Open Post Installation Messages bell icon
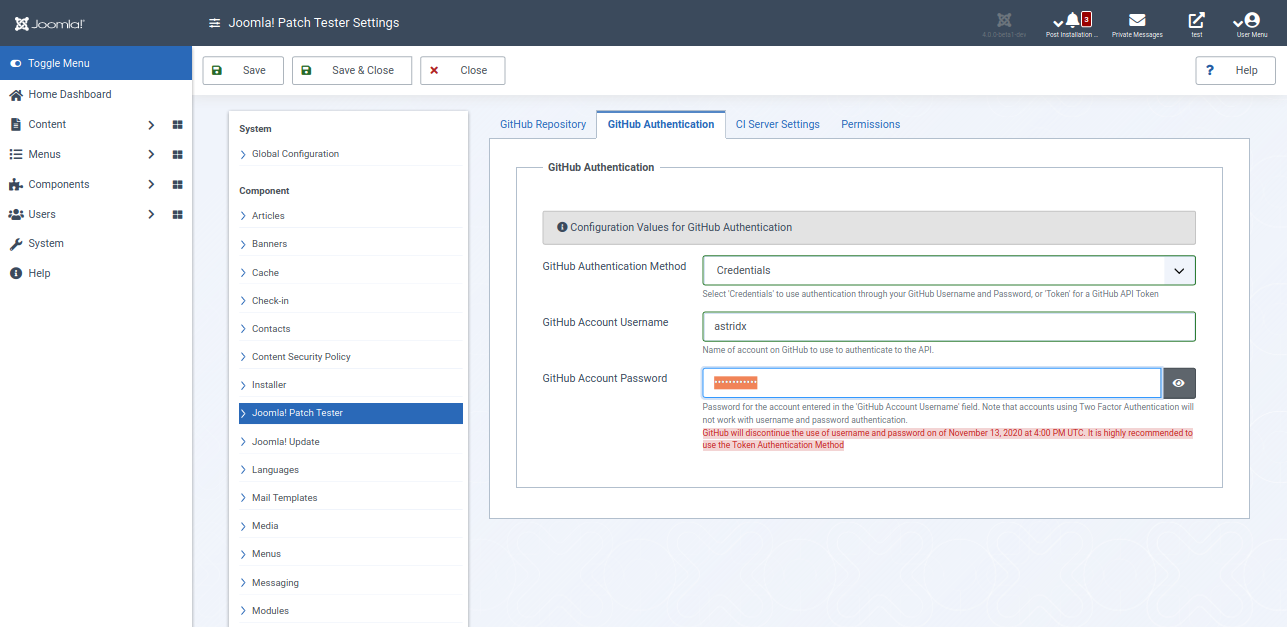1287x627 pixels. tap(1073, 20)
